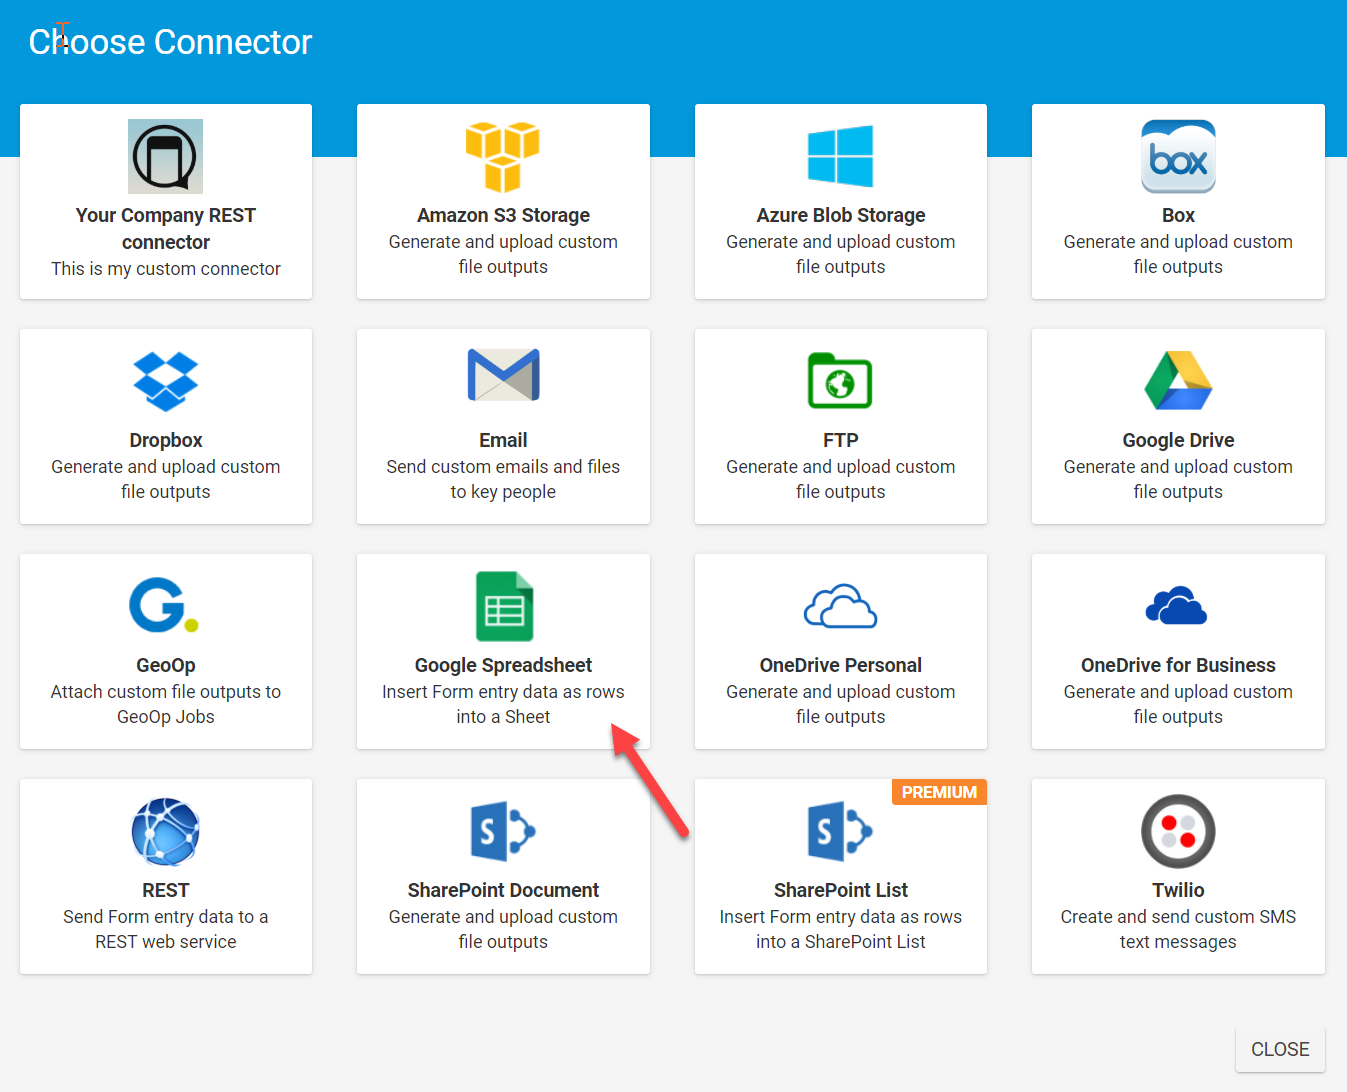Choose the FTP folder globe icon
Image resolution: width=1347 pixels, height=1092 pixels.
click(840, 380)
